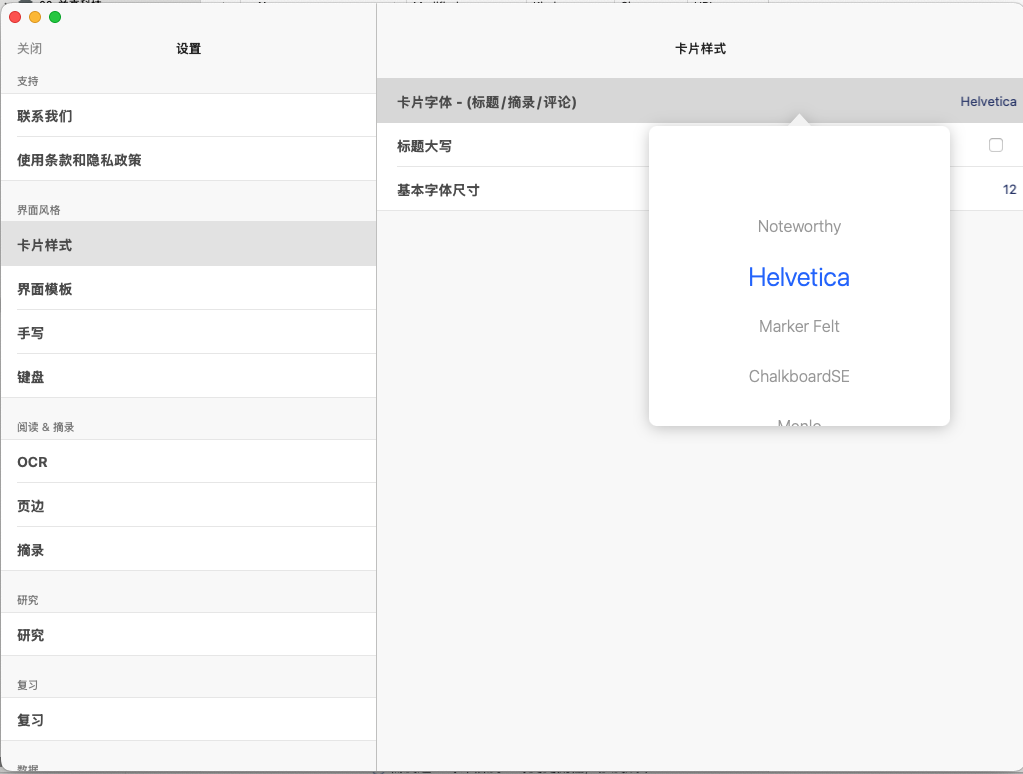This screenshot has height=774, width=1023.
Task: Click the 关闭 button in settings
Action: (x=29, y=49)
